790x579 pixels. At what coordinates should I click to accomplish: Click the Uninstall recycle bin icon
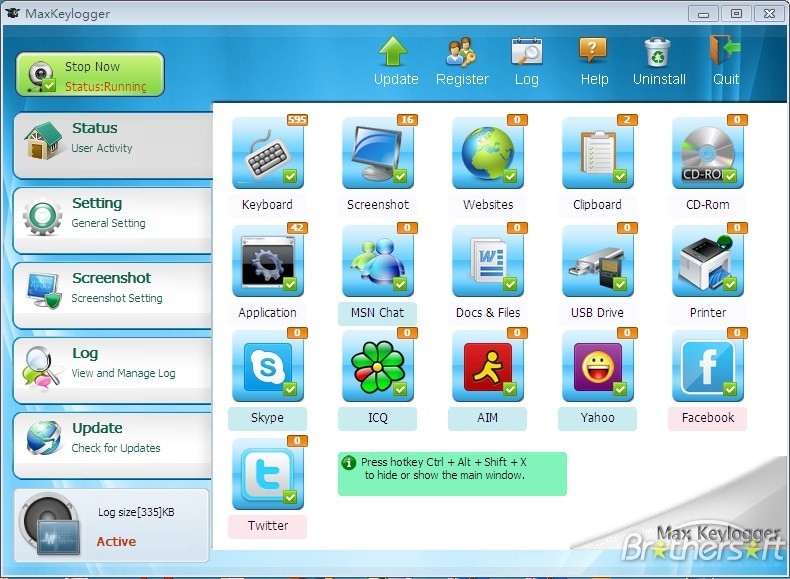[658, 52]
